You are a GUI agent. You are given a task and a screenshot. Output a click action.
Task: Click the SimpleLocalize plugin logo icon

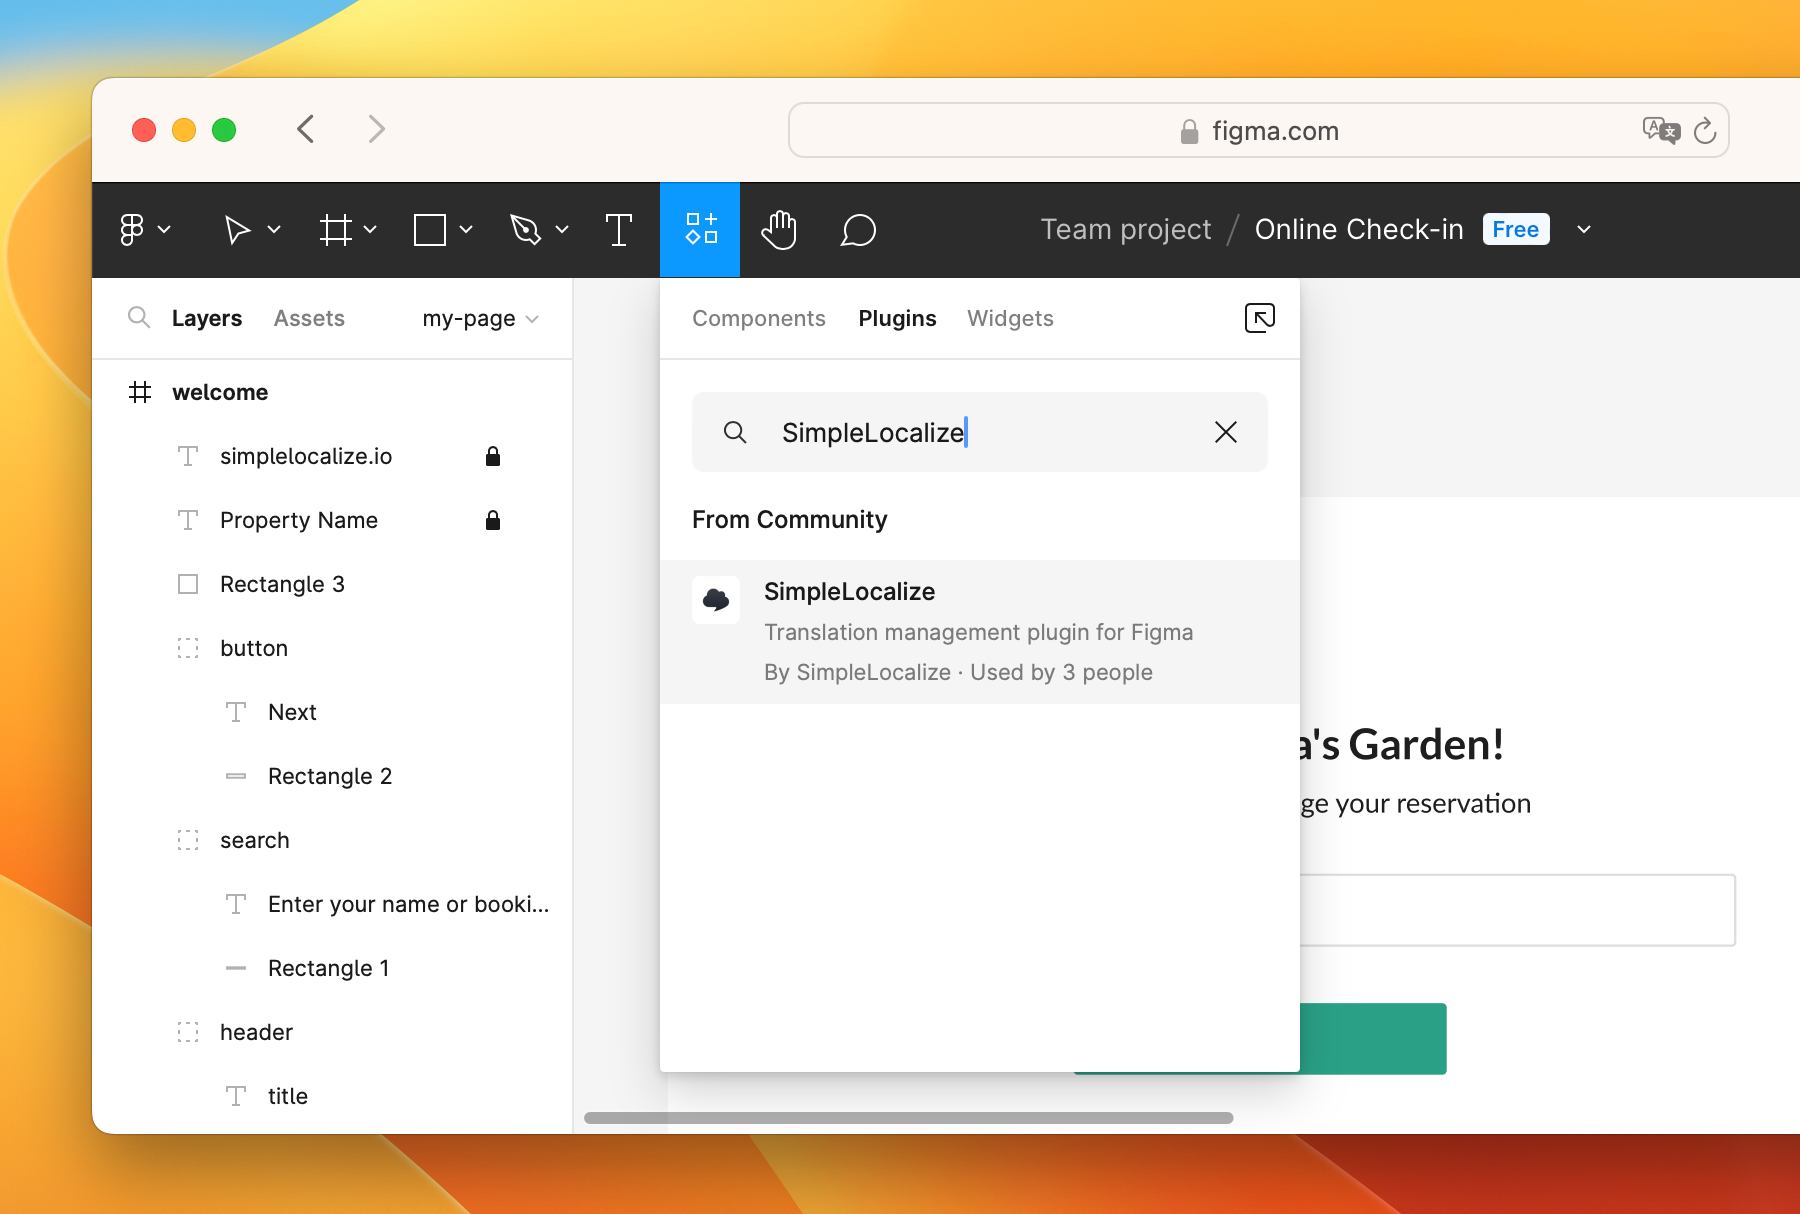tap(716, 600)
